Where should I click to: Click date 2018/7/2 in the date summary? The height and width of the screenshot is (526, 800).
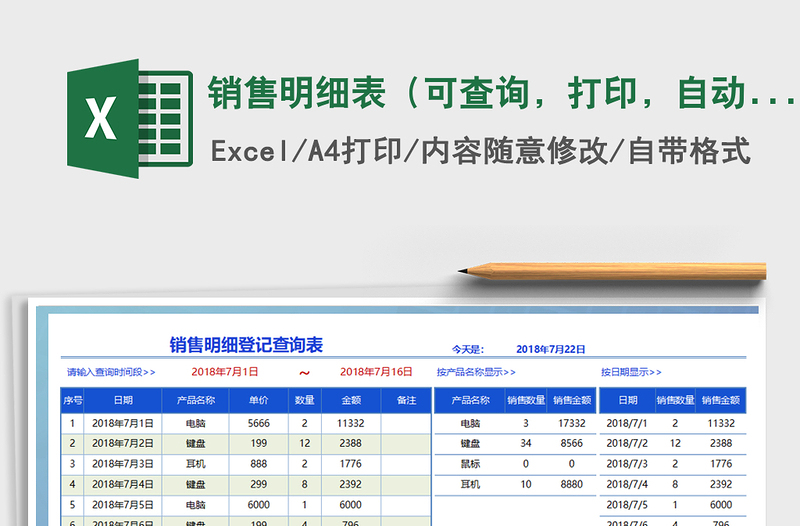click(627, 443)
